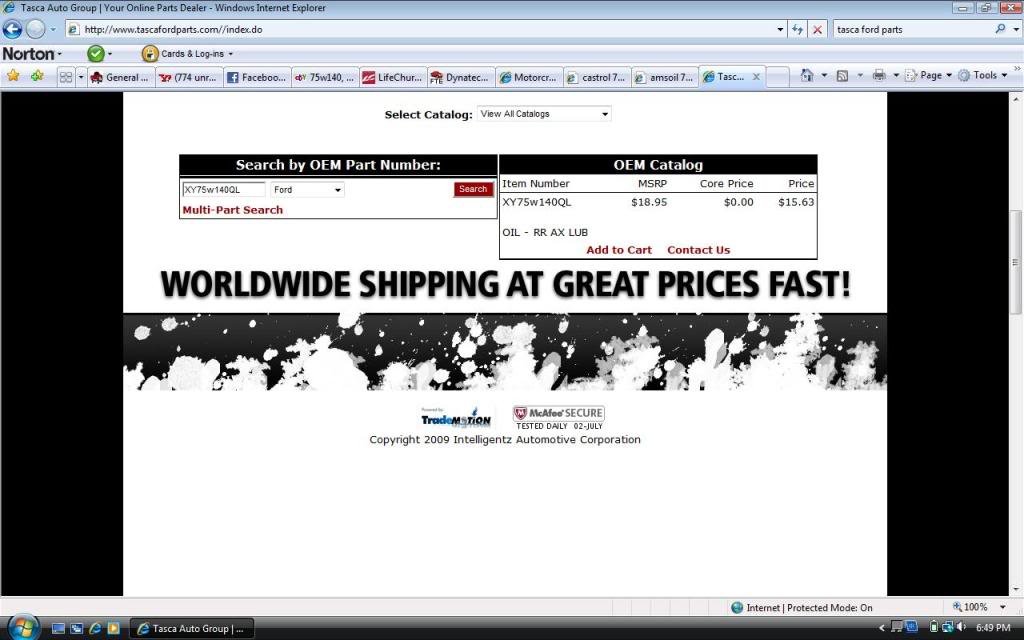The width and height of the screenshot is (1024, 640).
Task: Stop loading with the red X icon
Action: coord(817,29)
